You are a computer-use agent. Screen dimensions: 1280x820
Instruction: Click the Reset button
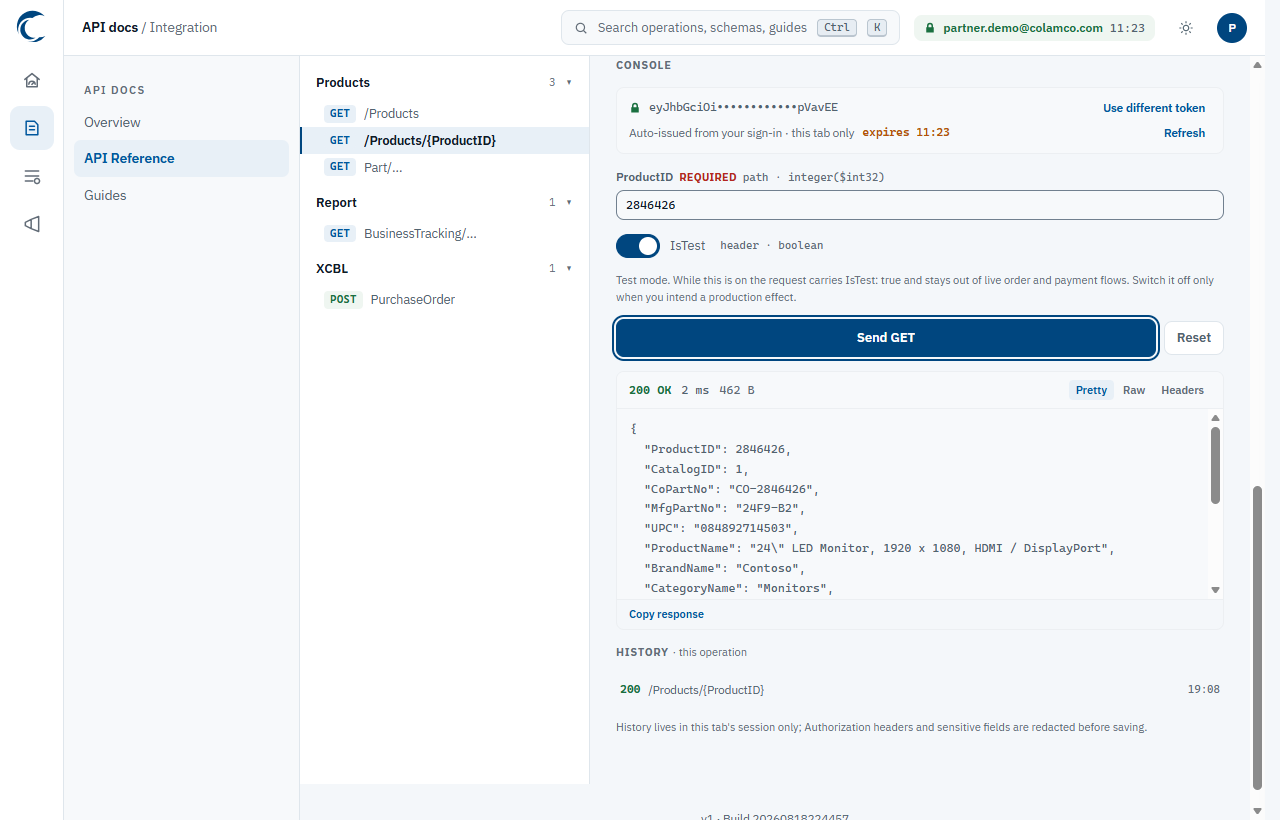[1193, 338]
